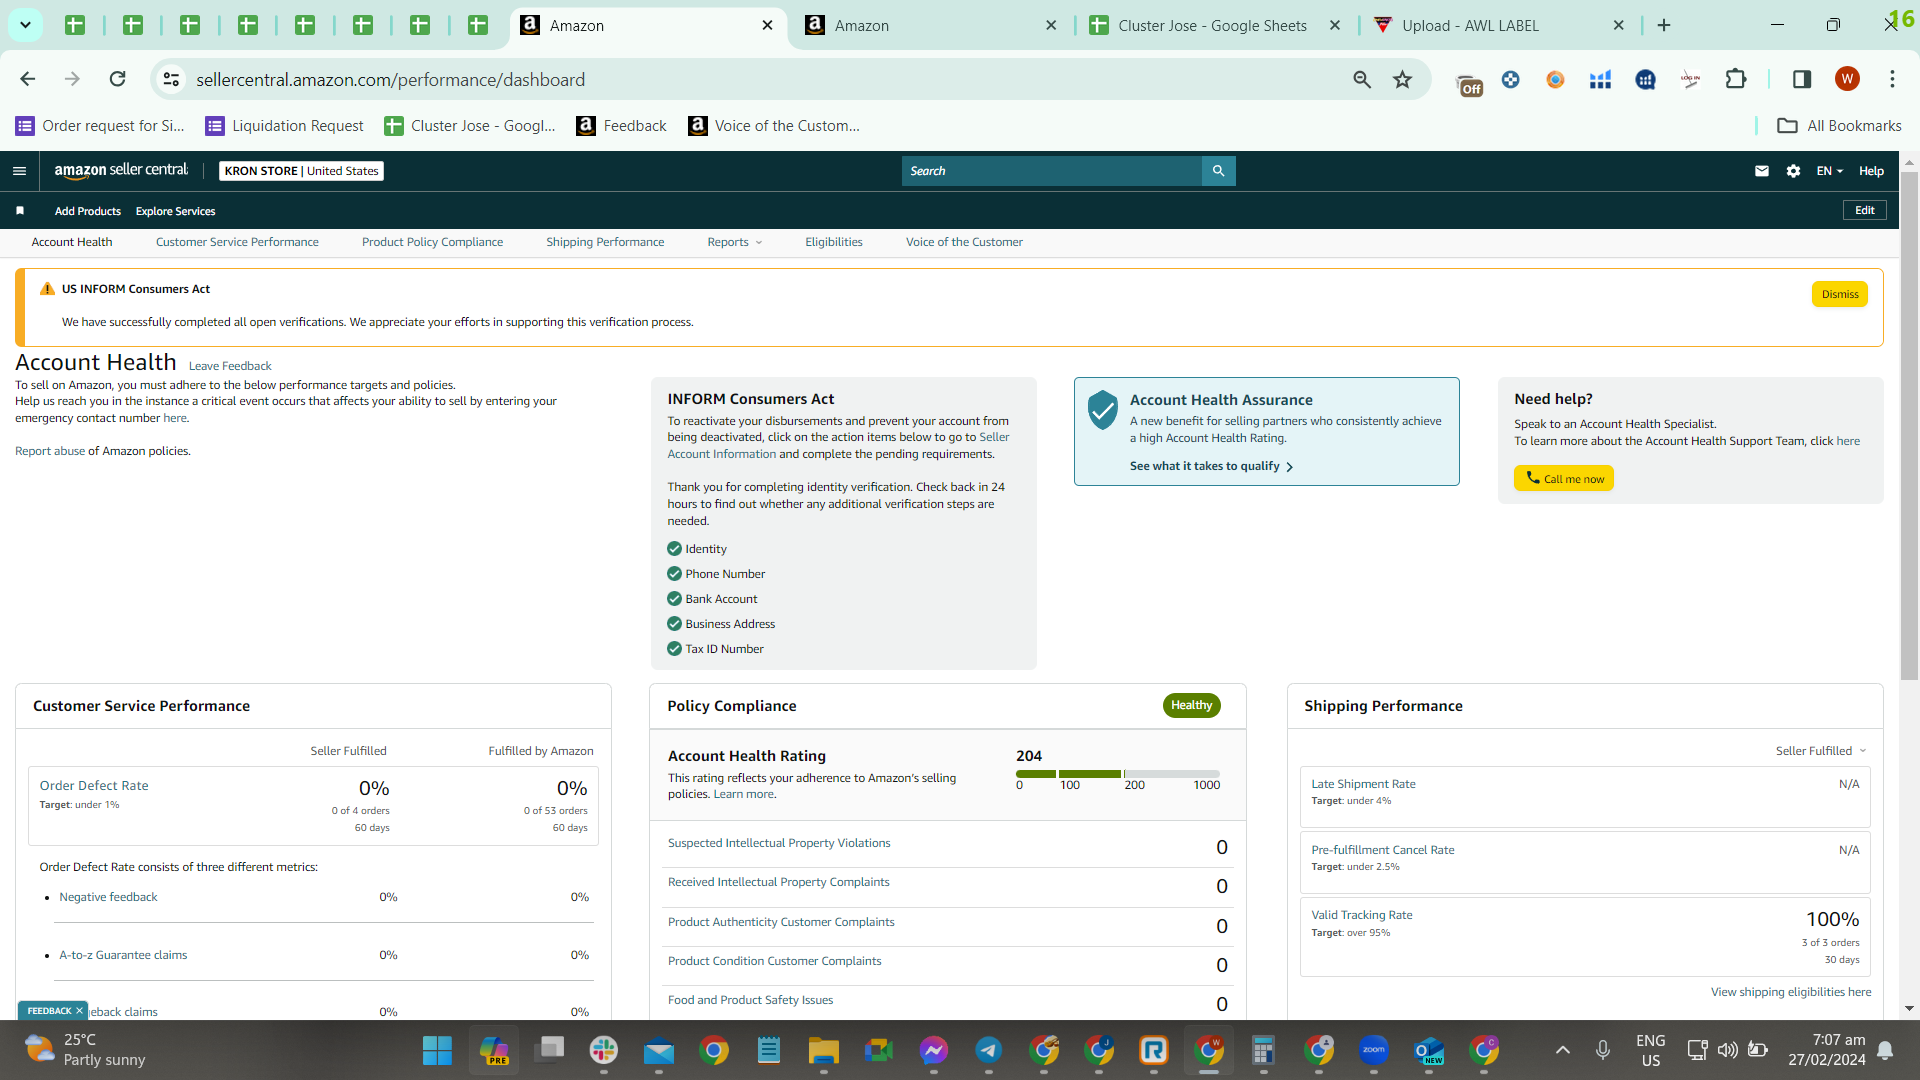The height and width of the screenshot is (1080, 1920).
Task: Open the Seller Central settings gear
Action: pos(1794,171)
